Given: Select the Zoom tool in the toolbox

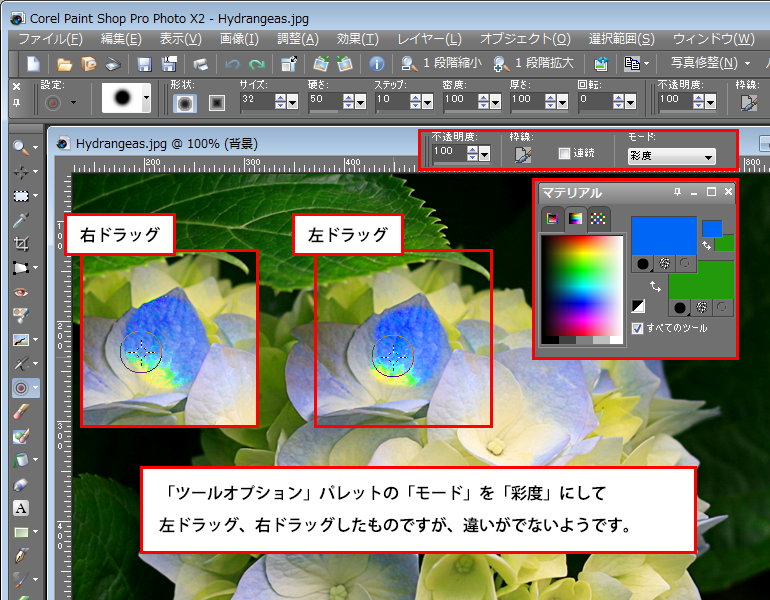Looking at the screenshot, I should pyautogui.click(x=20, y=146).
